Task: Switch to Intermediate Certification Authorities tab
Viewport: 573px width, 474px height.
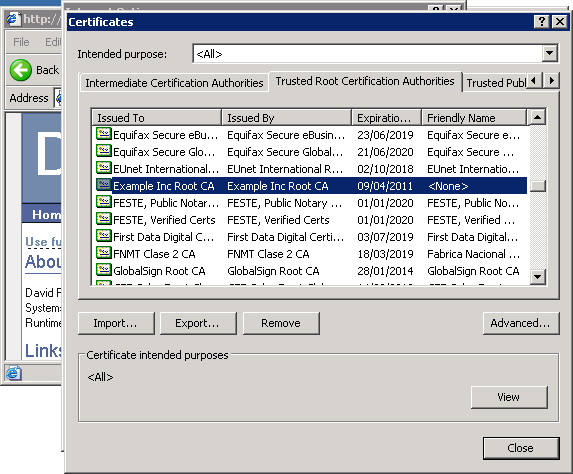Action: pos(174,83)
